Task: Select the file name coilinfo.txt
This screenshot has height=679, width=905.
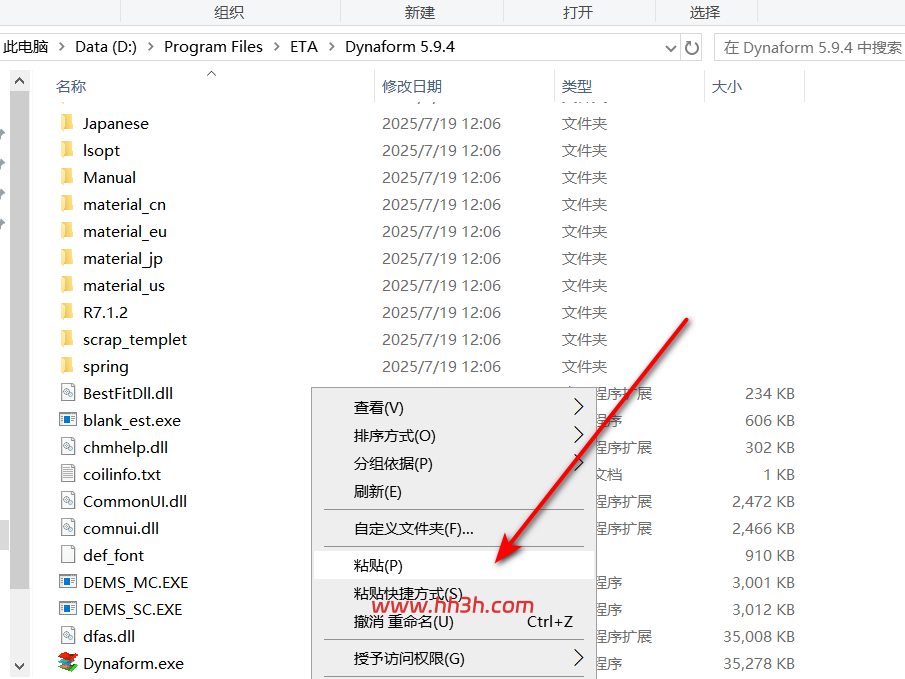Action: click(x=122, y=475)
